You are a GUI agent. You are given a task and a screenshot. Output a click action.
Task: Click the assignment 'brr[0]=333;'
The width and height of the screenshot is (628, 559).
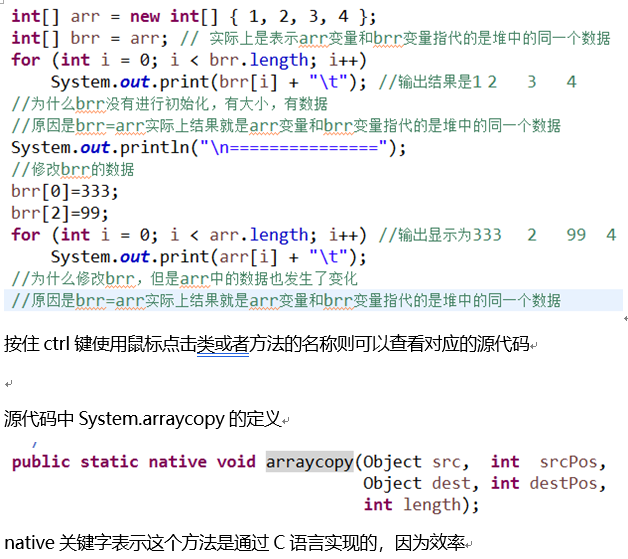coord(65,191)
